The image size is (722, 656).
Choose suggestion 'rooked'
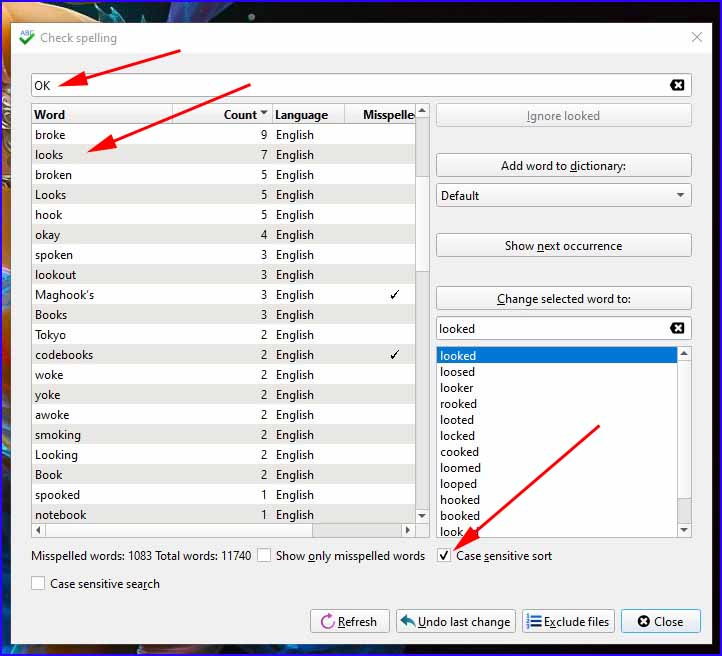point(557,404)
